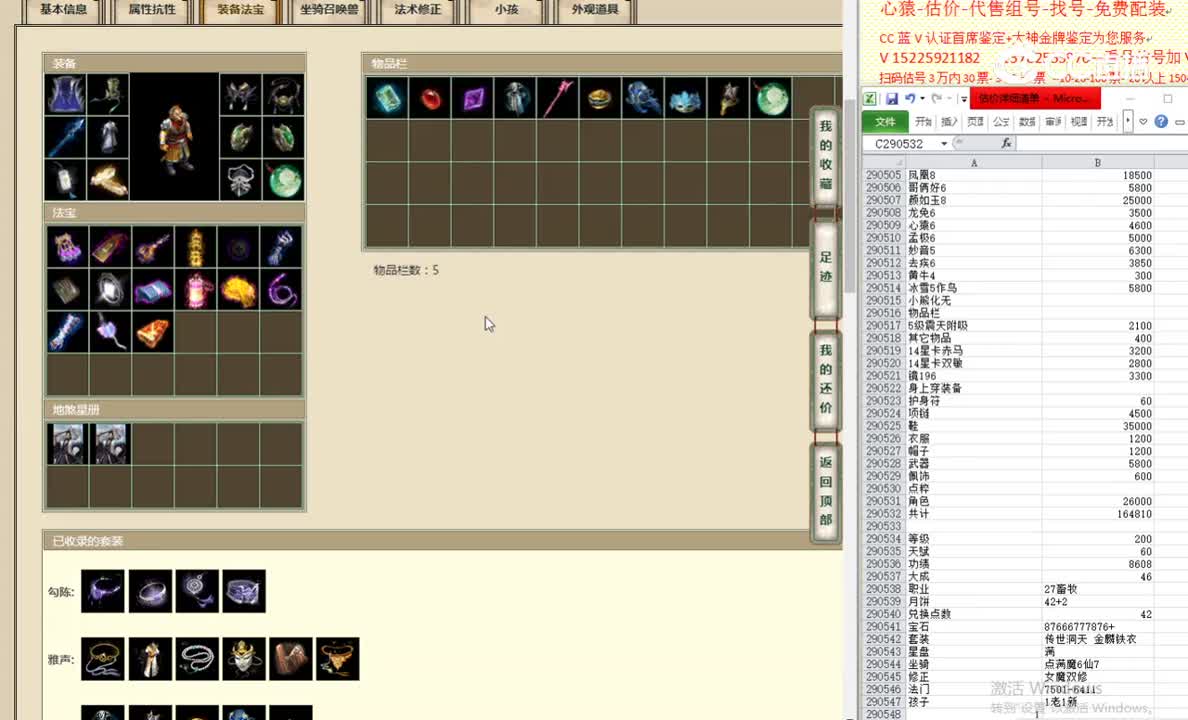The width and height of the screenshot is (1188, 720).
Task: Switch to the 基本信息 tab
Action: (x=63, y=10)
